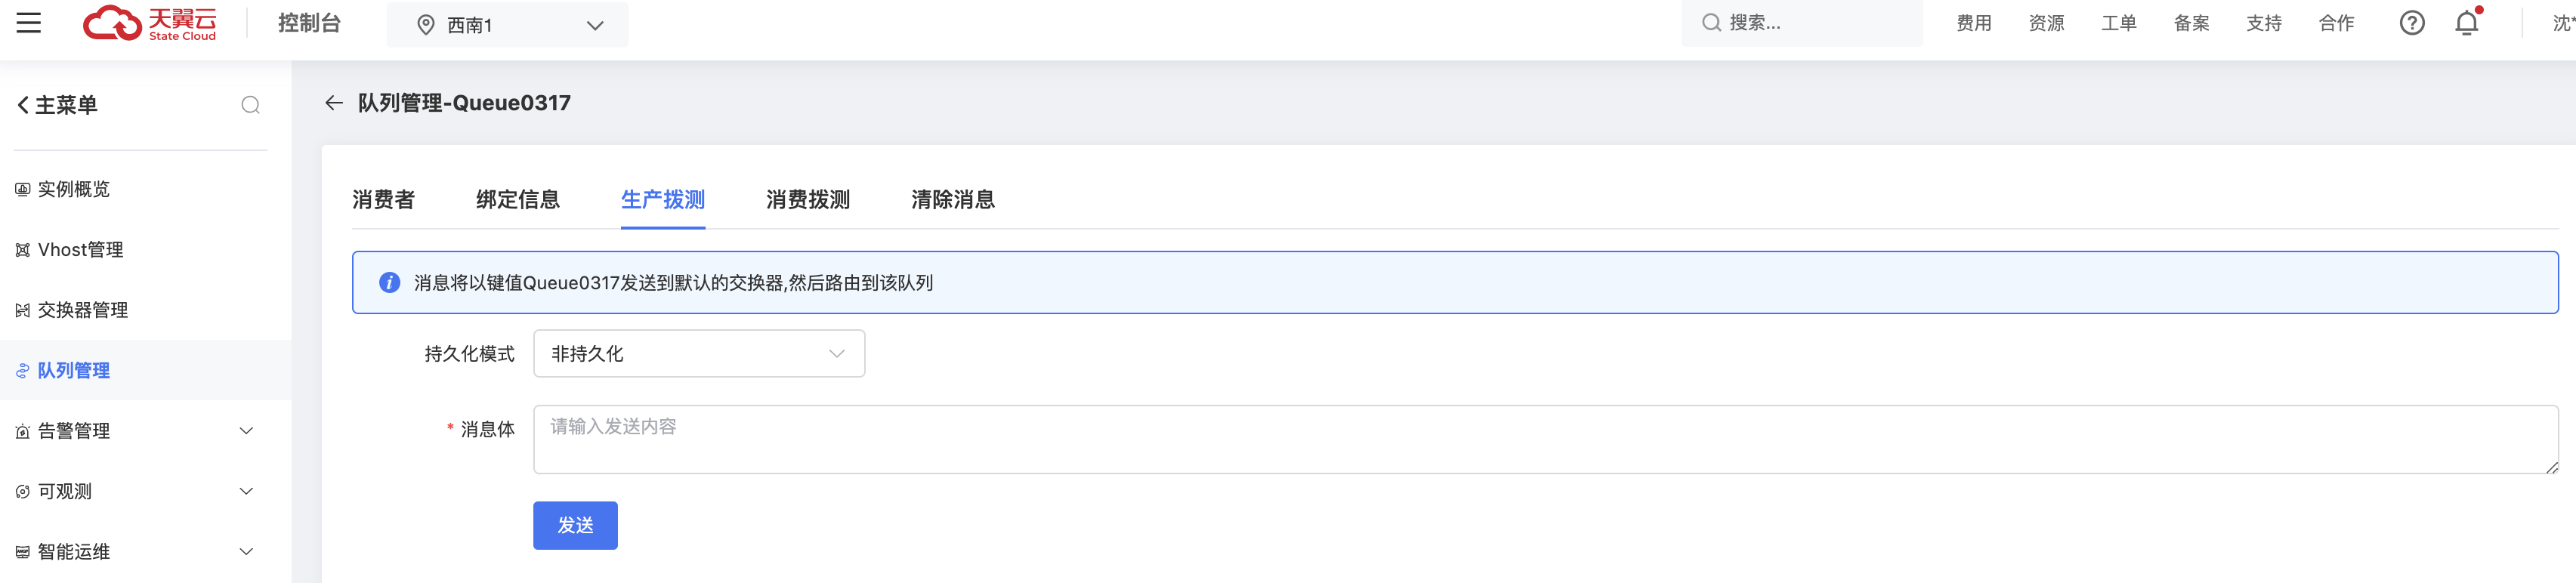Open the 西南1 region dropdown

click(508, 25)
